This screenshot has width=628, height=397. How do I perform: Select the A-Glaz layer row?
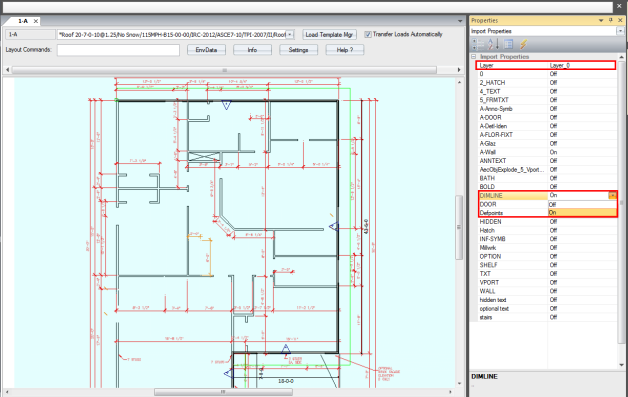(547, 143)
